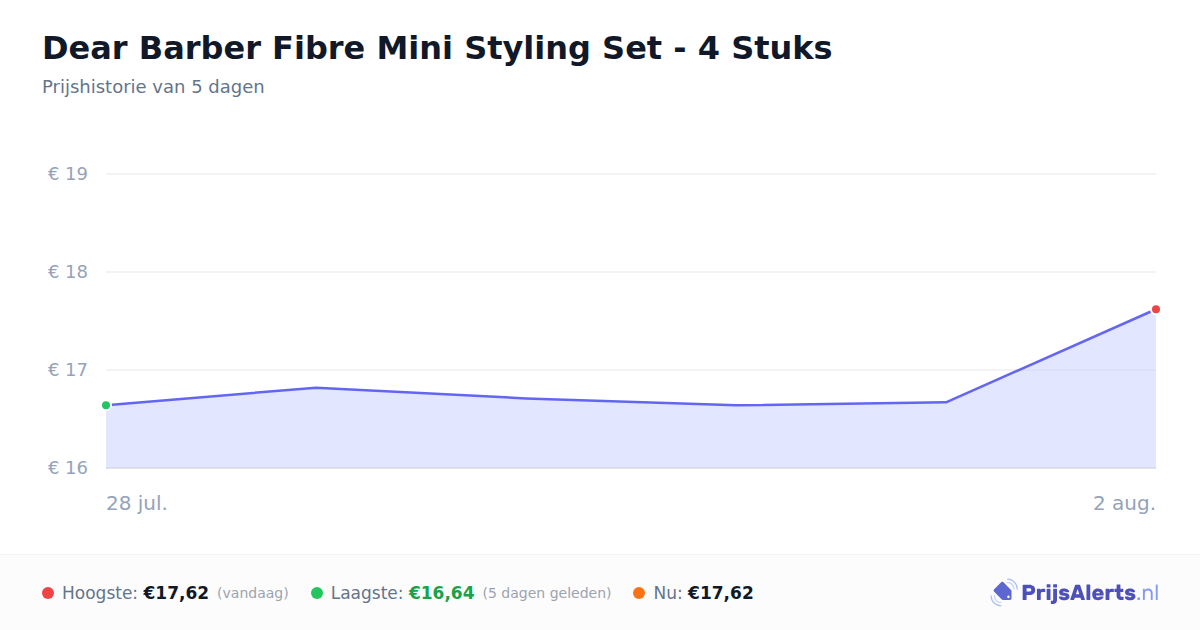Click the 2 aug. end date label

coord(1124,503)
